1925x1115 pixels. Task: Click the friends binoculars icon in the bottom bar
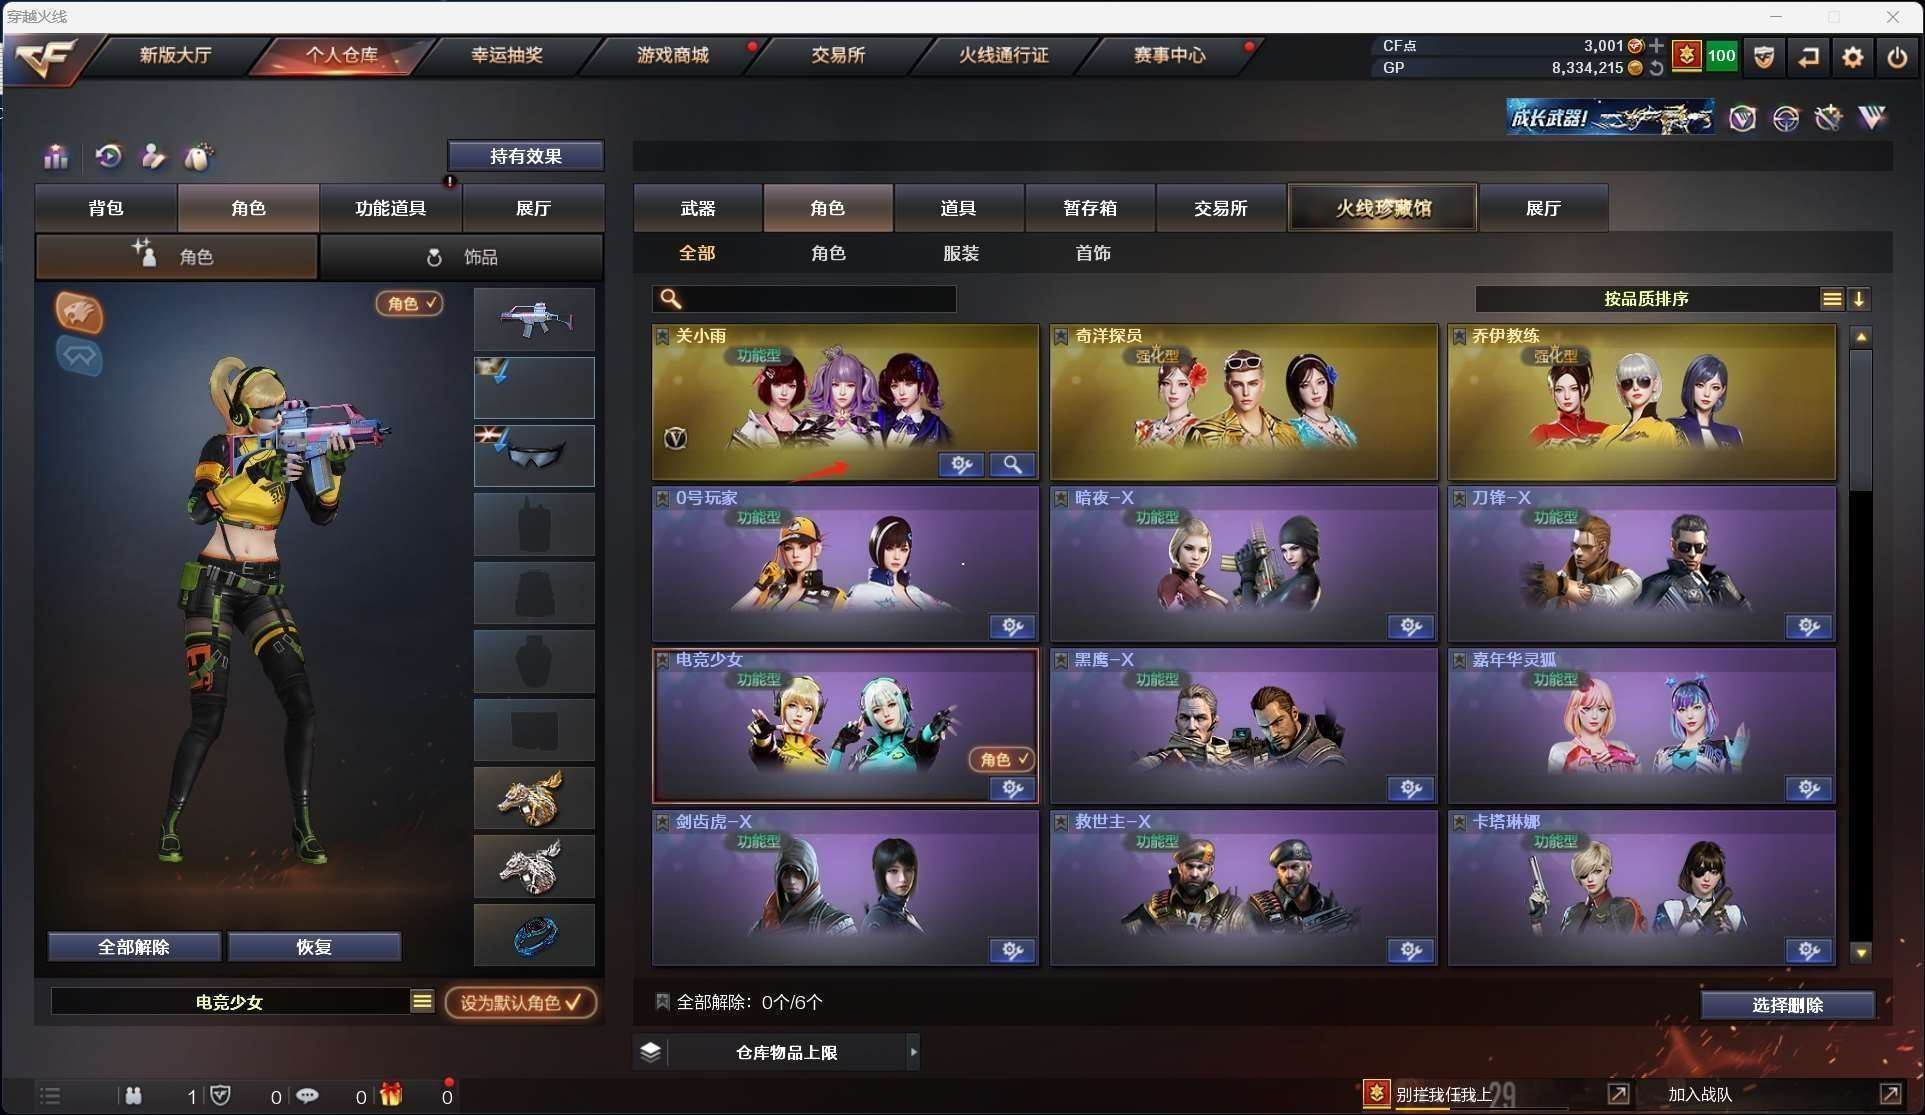click(x=133, y=1096)
